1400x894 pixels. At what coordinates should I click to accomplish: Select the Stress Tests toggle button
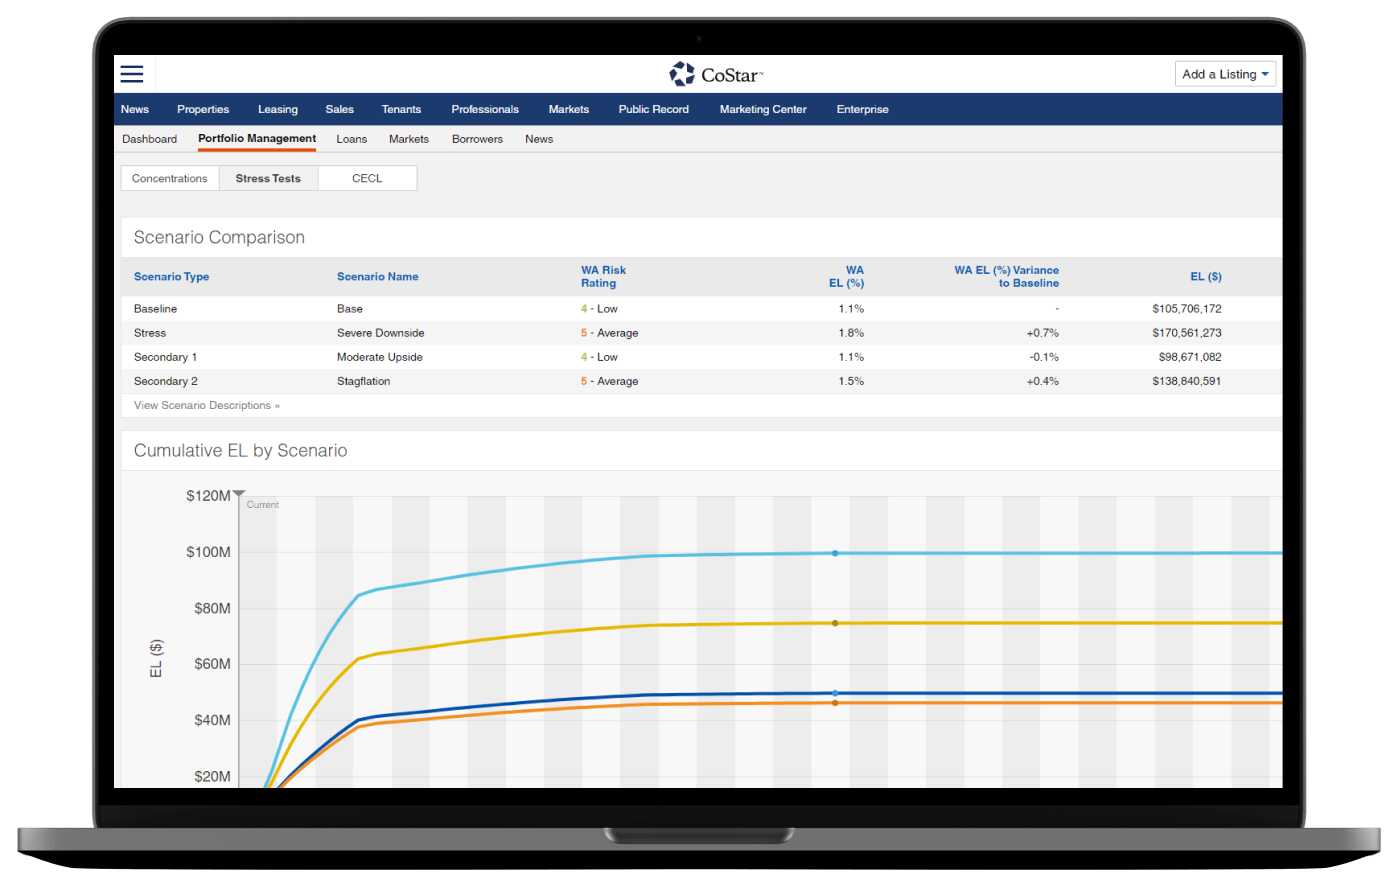click(x=268, y=178)
